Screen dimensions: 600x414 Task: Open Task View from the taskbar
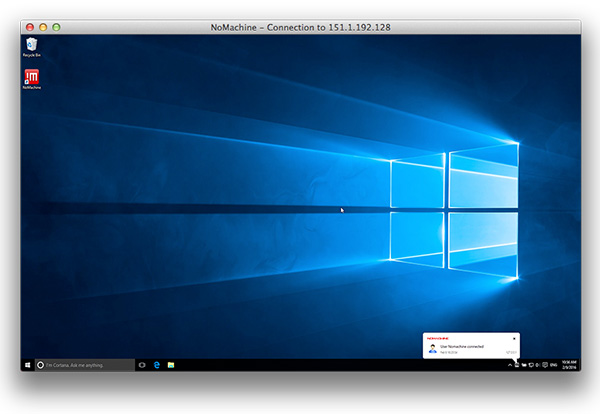(142, 365)
